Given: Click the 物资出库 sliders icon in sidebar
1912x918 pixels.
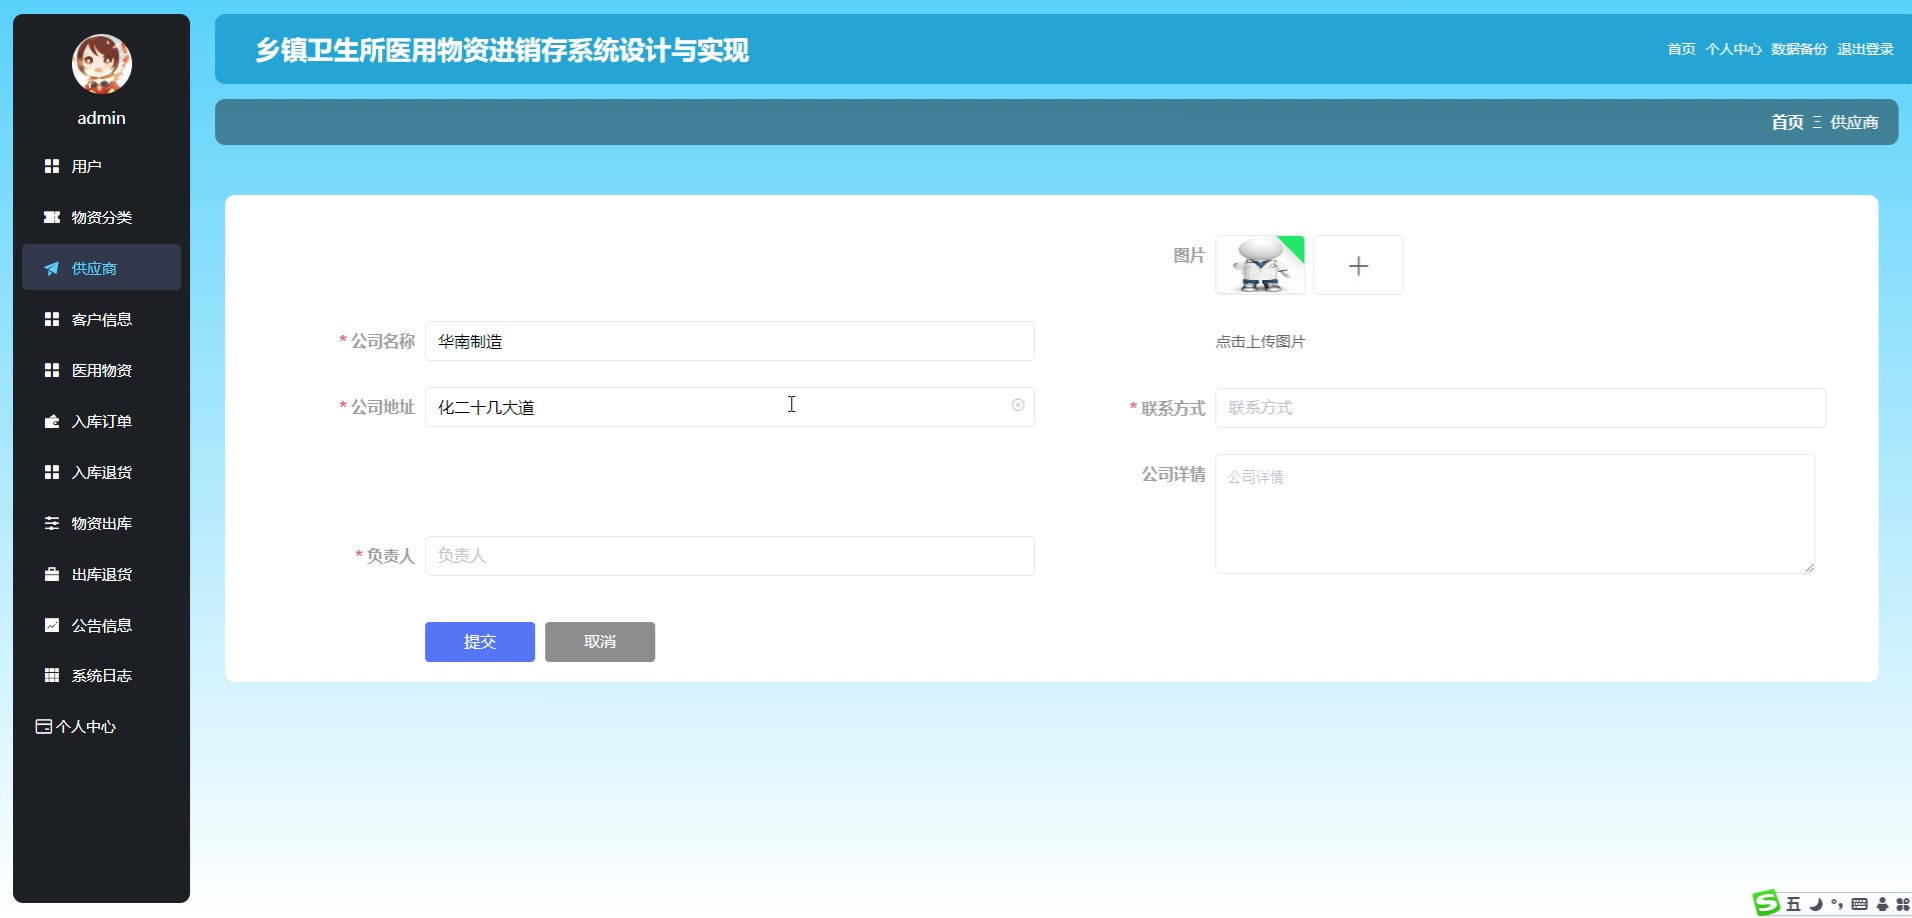Looking at the screenshot, I should coord(52,523).
